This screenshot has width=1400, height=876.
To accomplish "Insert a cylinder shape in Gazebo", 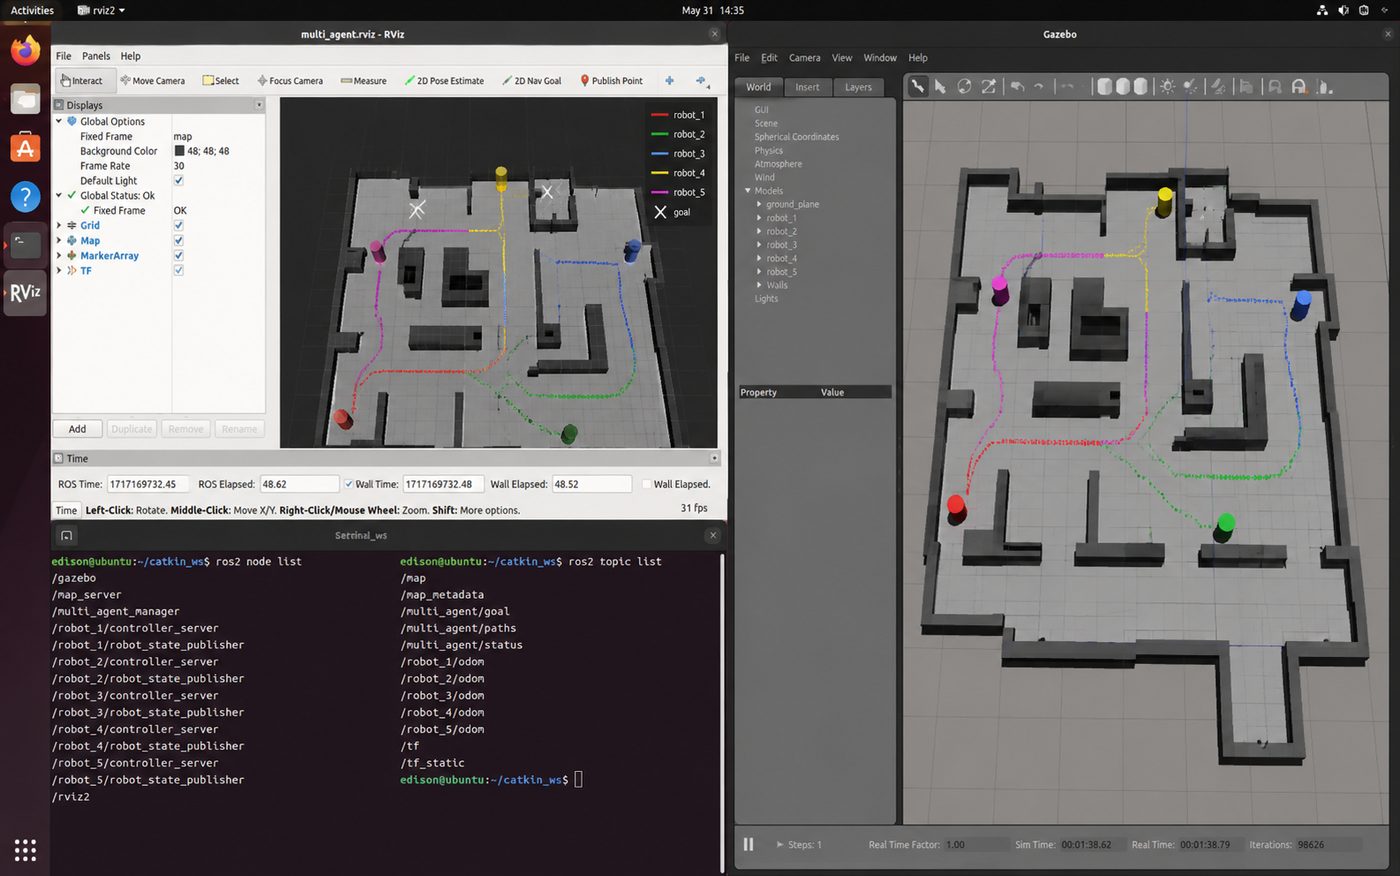I will pos(1139,87).
